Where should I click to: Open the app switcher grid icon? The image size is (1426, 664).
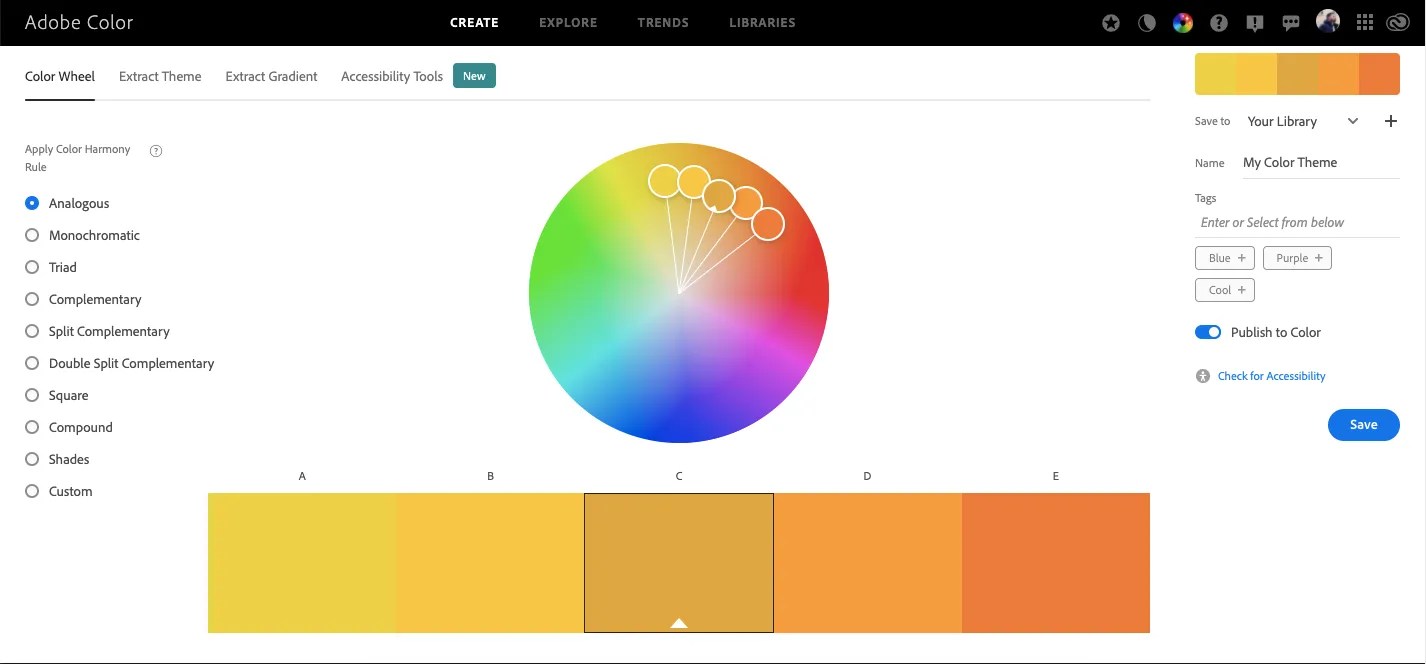[1364, 21]
